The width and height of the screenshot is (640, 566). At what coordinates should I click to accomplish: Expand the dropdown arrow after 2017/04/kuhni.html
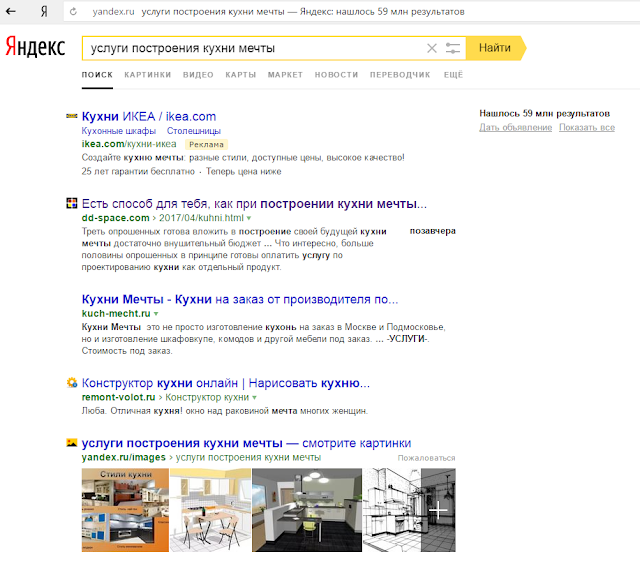pos(249,218)
